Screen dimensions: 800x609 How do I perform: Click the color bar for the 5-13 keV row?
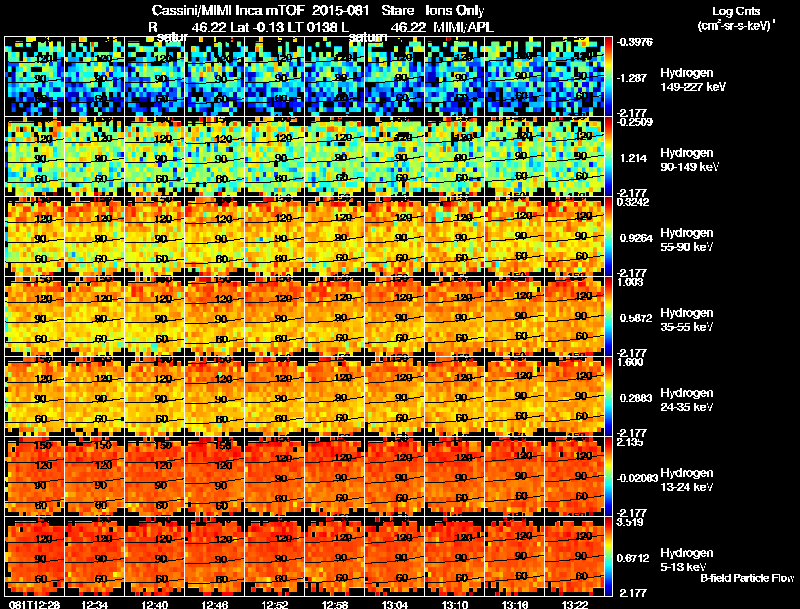point(608,557)
